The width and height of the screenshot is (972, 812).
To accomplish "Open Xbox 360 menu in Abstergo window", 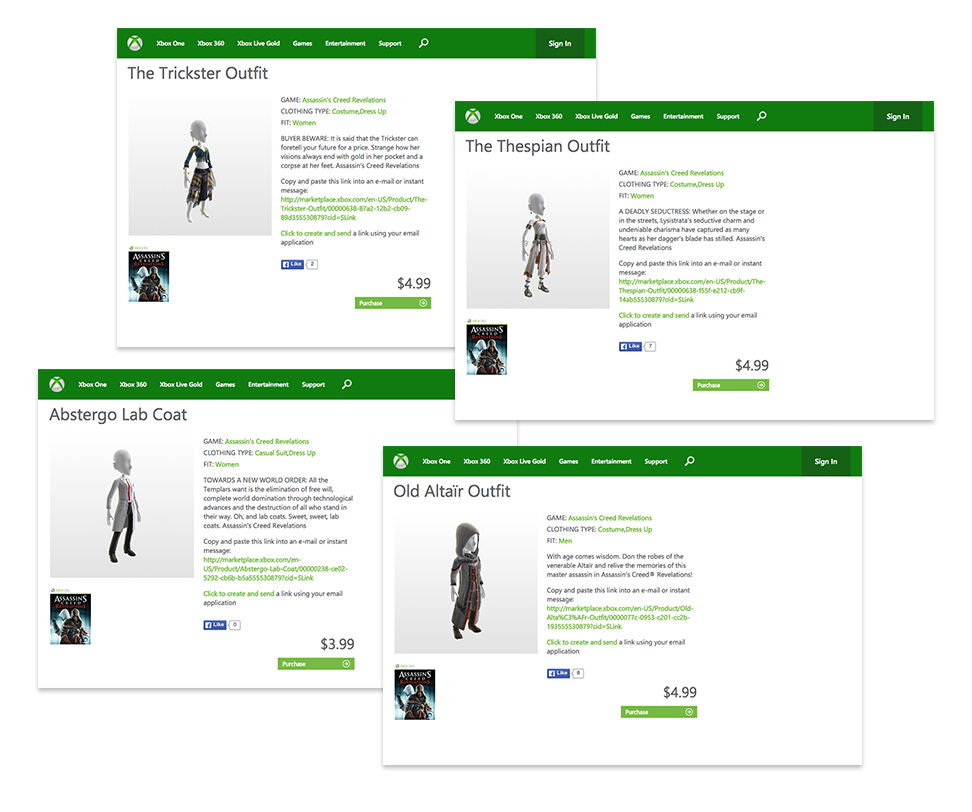I will pyautogui.click(x=133, y=384).
